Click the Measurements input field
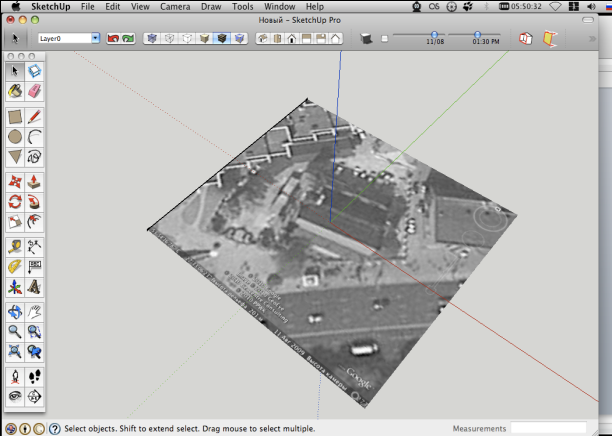This screenshot has width=612, height=436. pyautogui.click(x=548, y=428)
